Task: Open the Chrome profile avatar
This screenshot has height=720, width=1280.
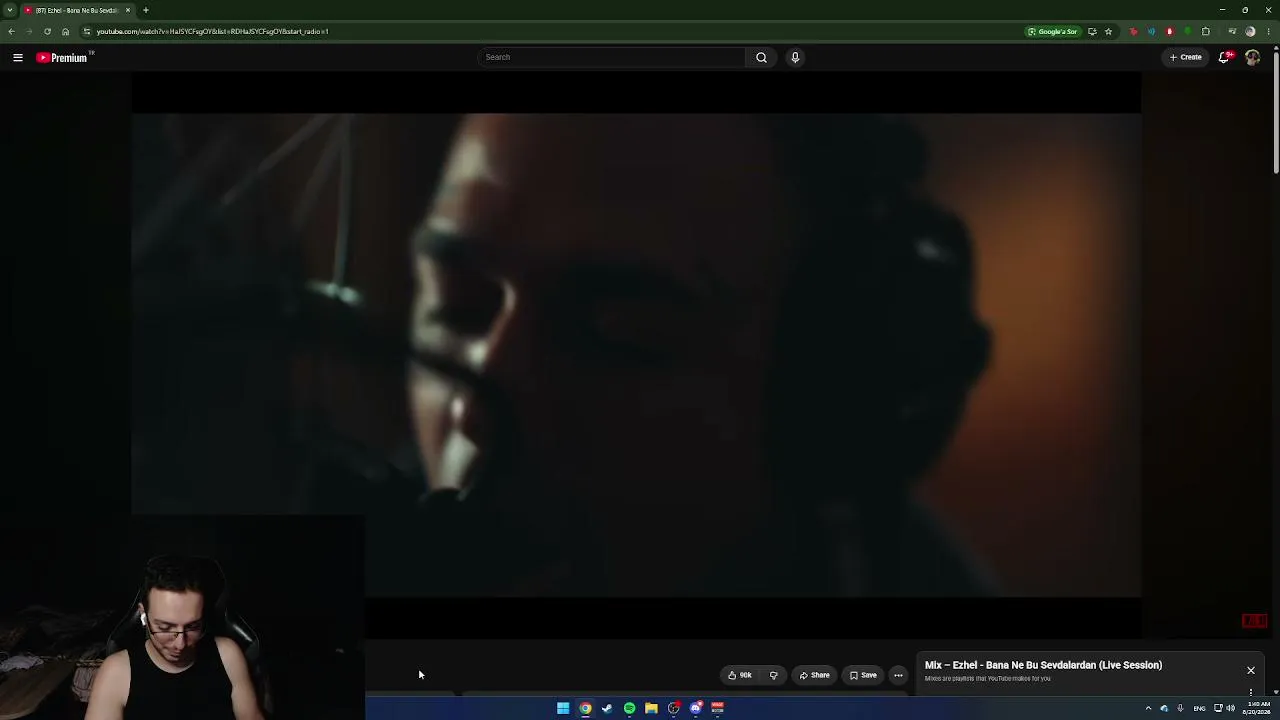Action: coord(1250,31)
